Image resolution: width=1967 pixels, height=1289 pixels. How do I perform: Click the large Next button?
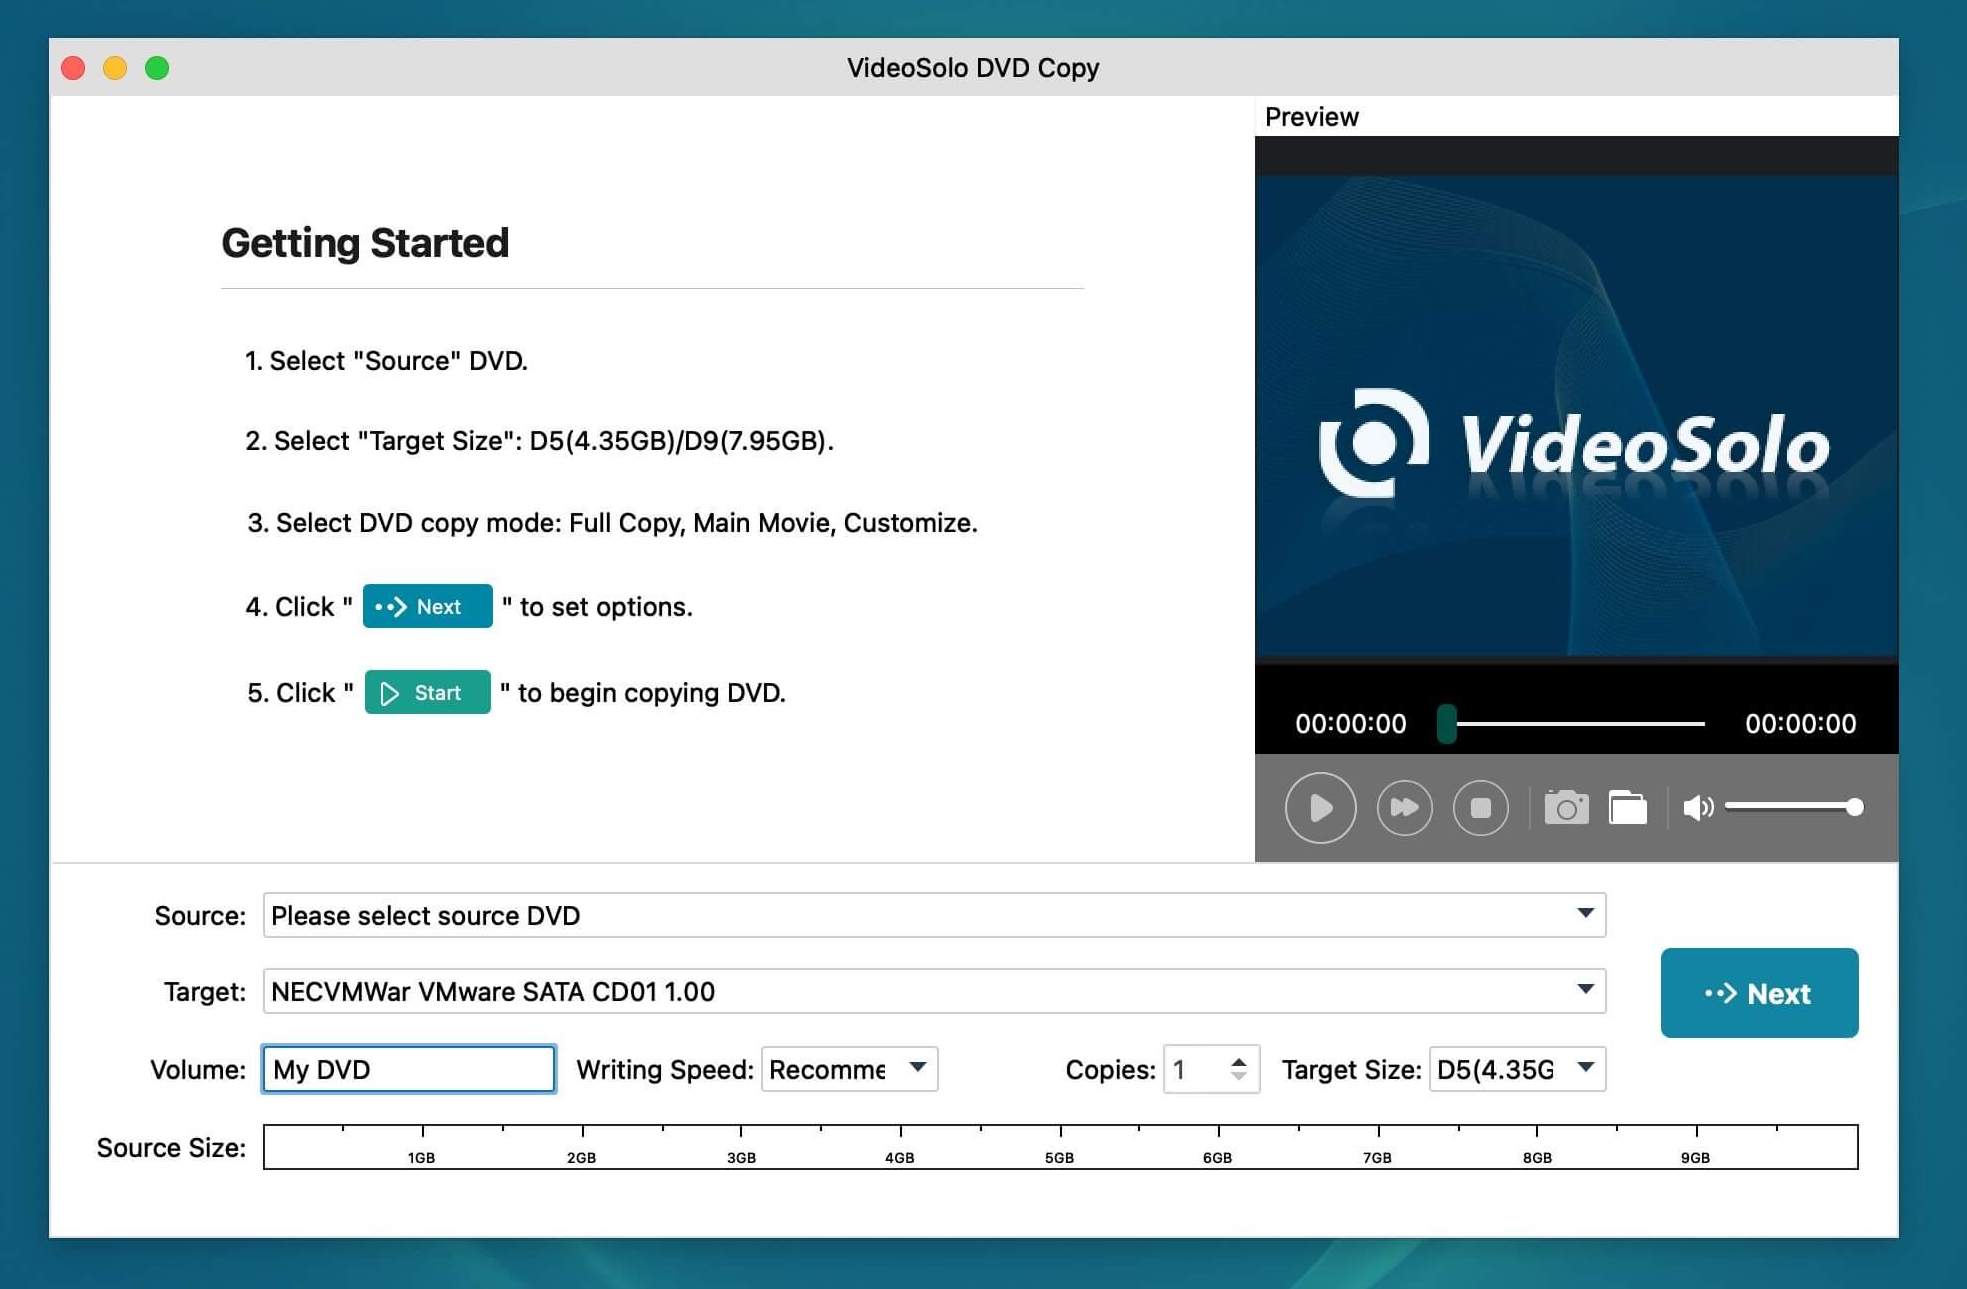click(1759, 993)
